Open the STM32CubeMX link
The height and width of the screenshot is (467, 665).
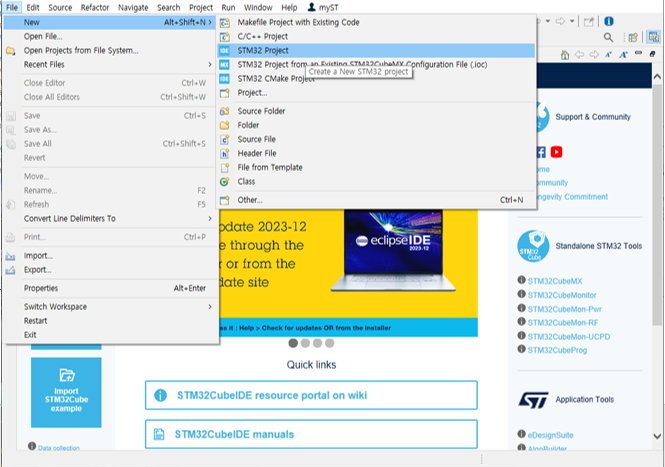click(x=555, y=281)
